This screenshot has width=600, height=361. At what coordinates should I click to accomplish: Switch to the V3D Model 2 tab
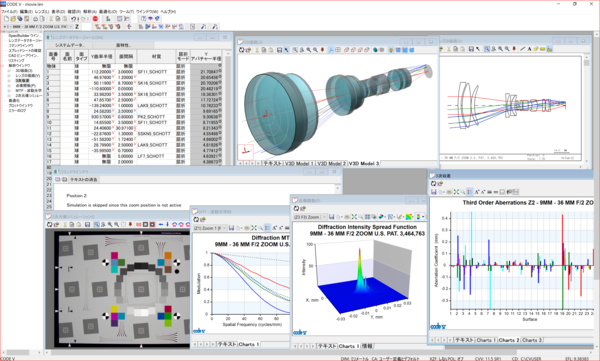[x=331, y=163]
